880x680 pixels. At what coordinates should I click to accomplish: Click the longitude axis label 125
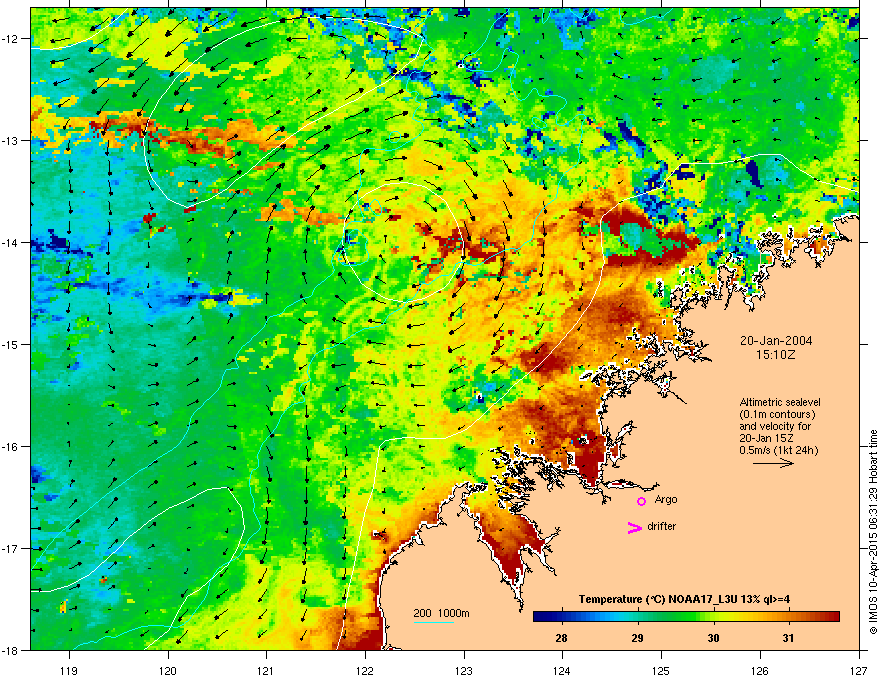(661, 670)
